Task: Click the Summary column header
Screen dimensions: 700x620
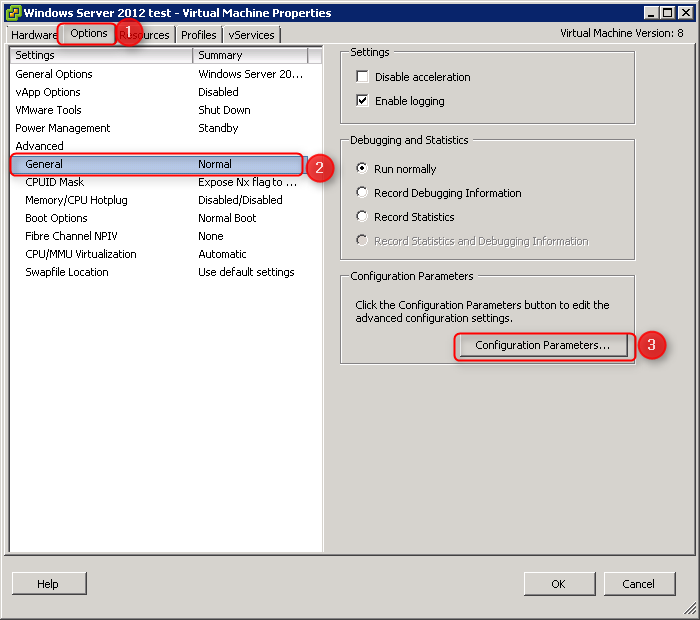Action: pos(250,55)
